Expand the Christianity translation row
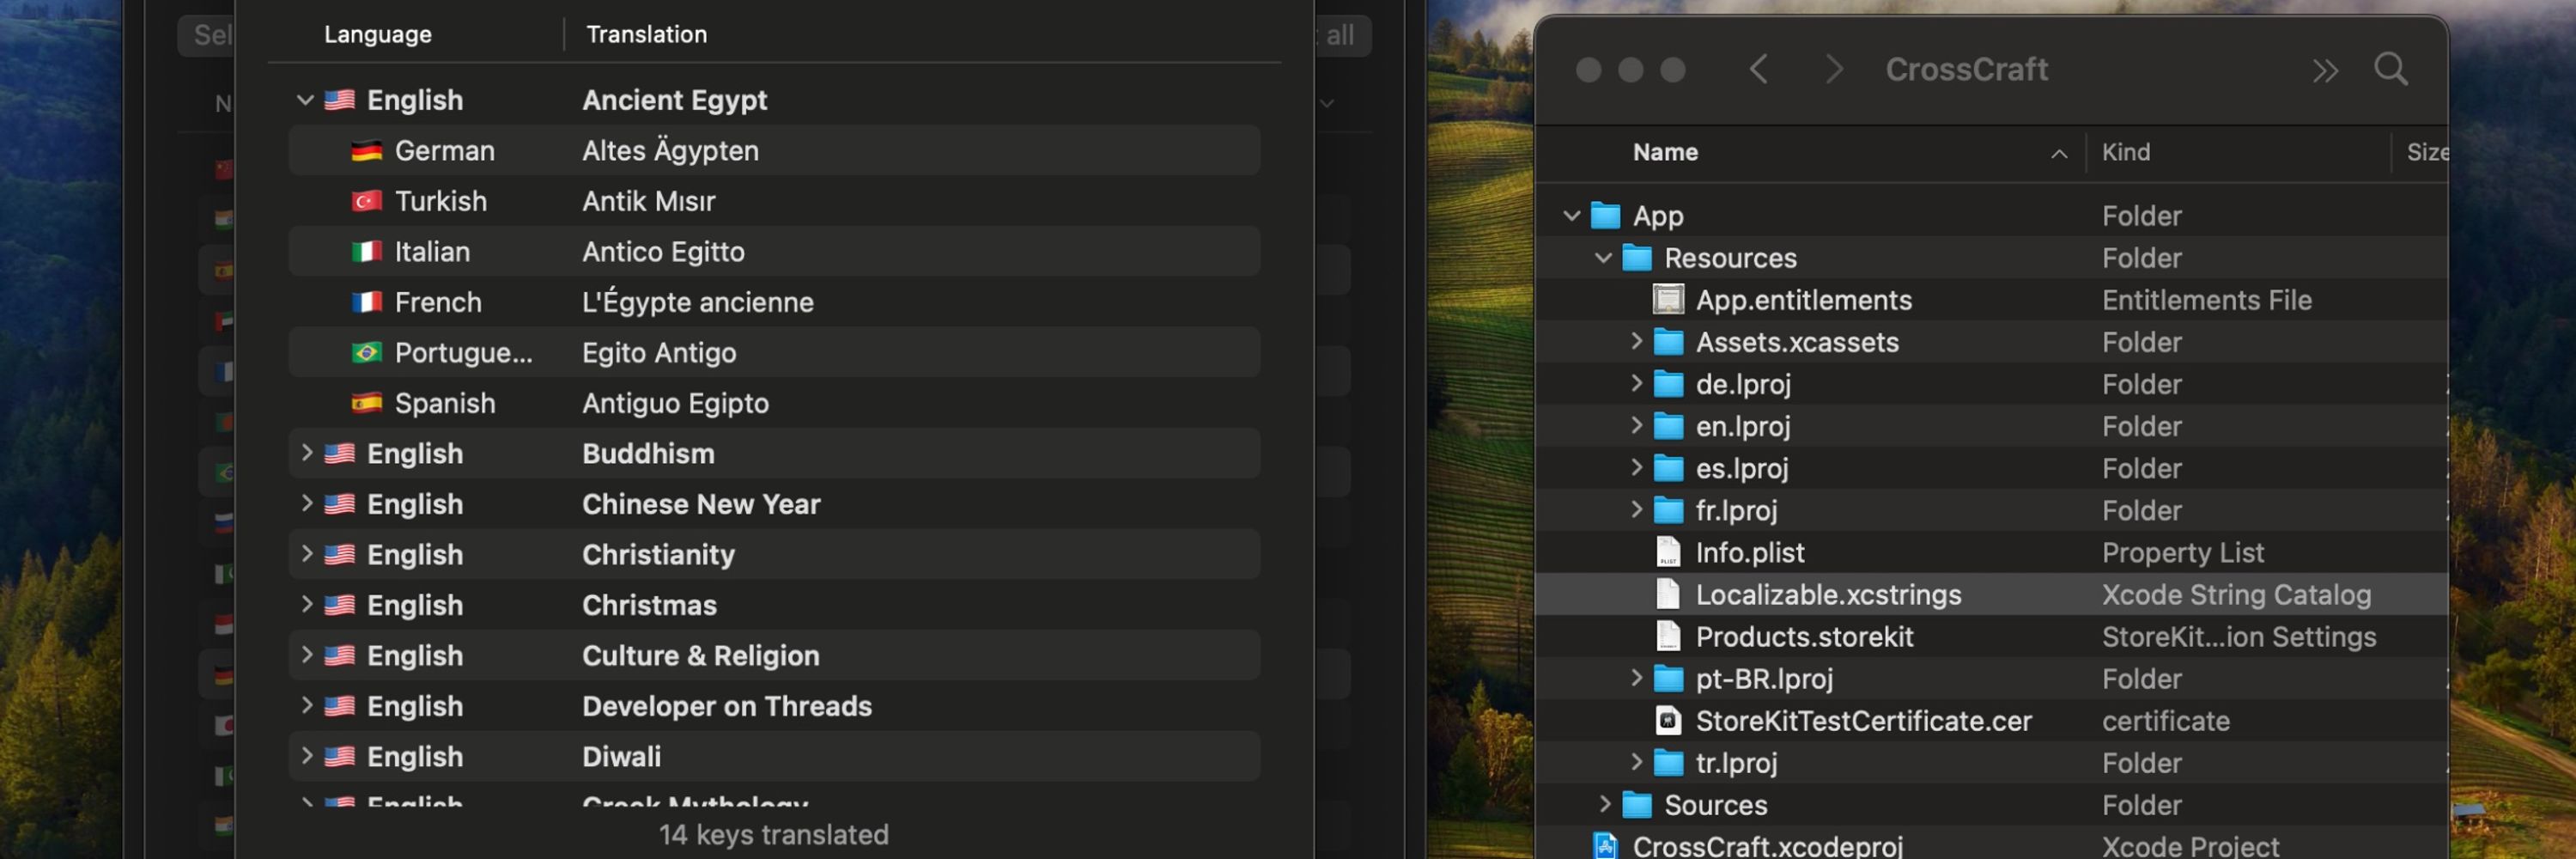2576x859 pixels. point(307,554)
